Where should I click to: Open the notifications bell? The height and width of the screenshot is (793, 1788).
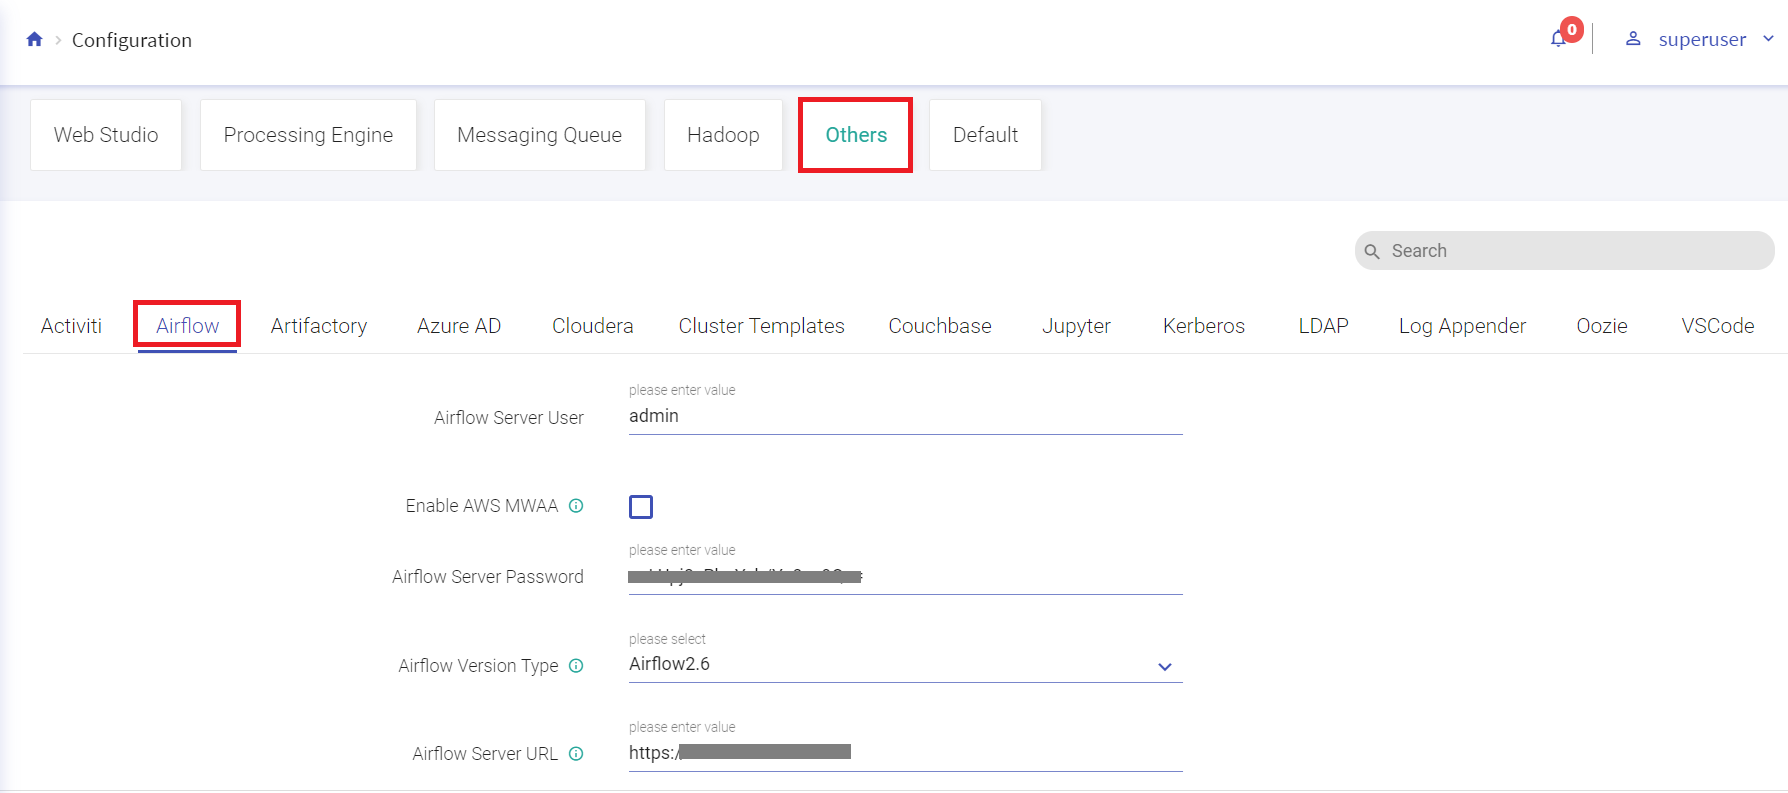(x=1558, y=39)
